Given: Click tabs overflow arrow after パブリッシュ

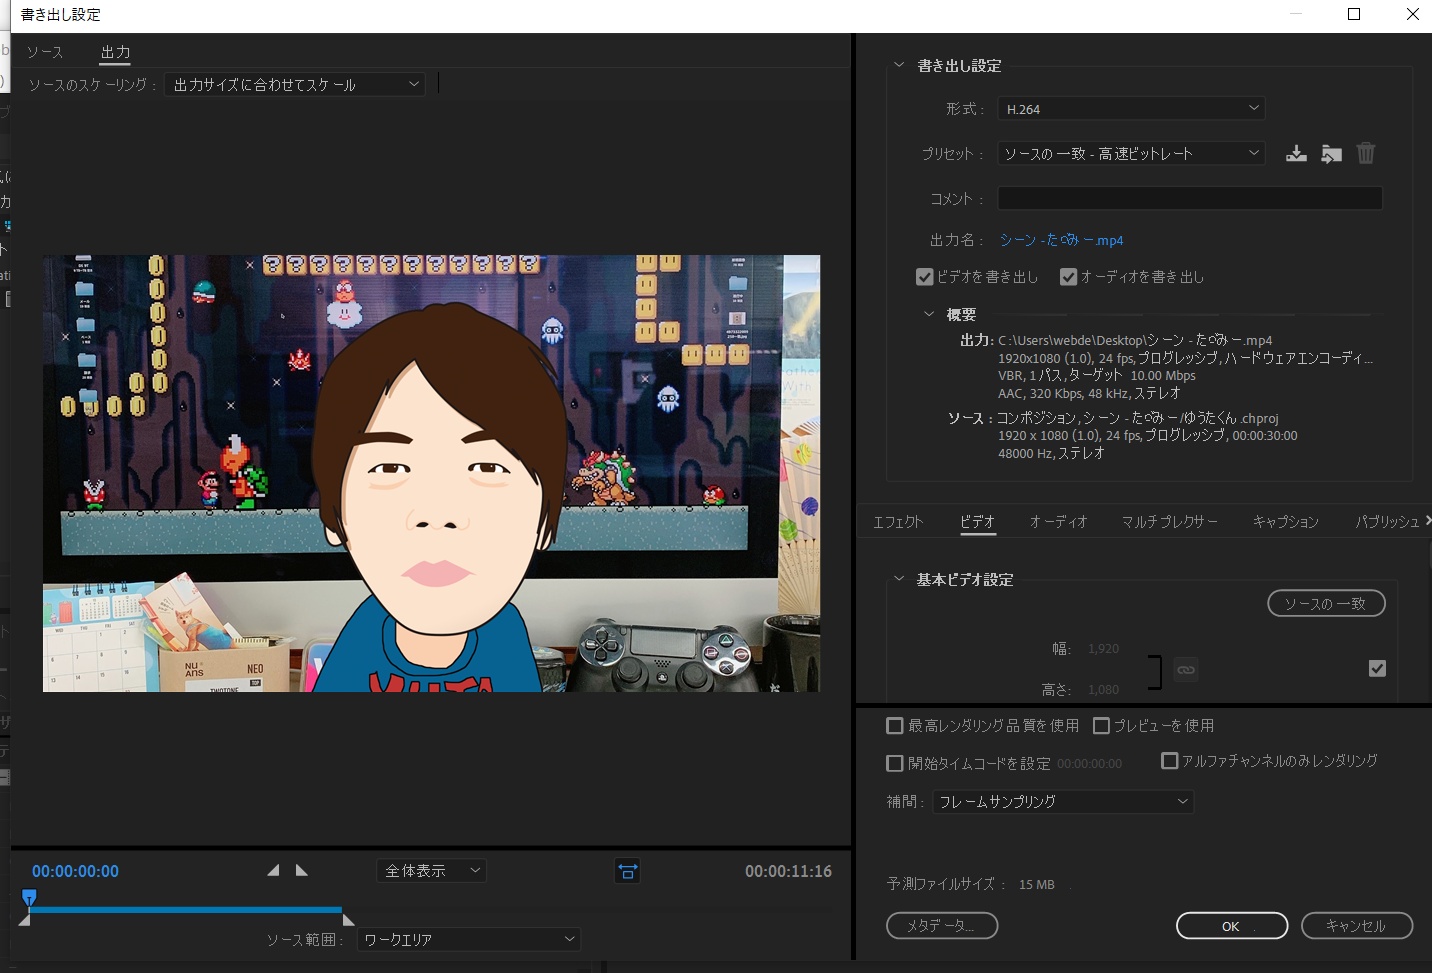Looking at the screenshot, I should [1427, 520].
